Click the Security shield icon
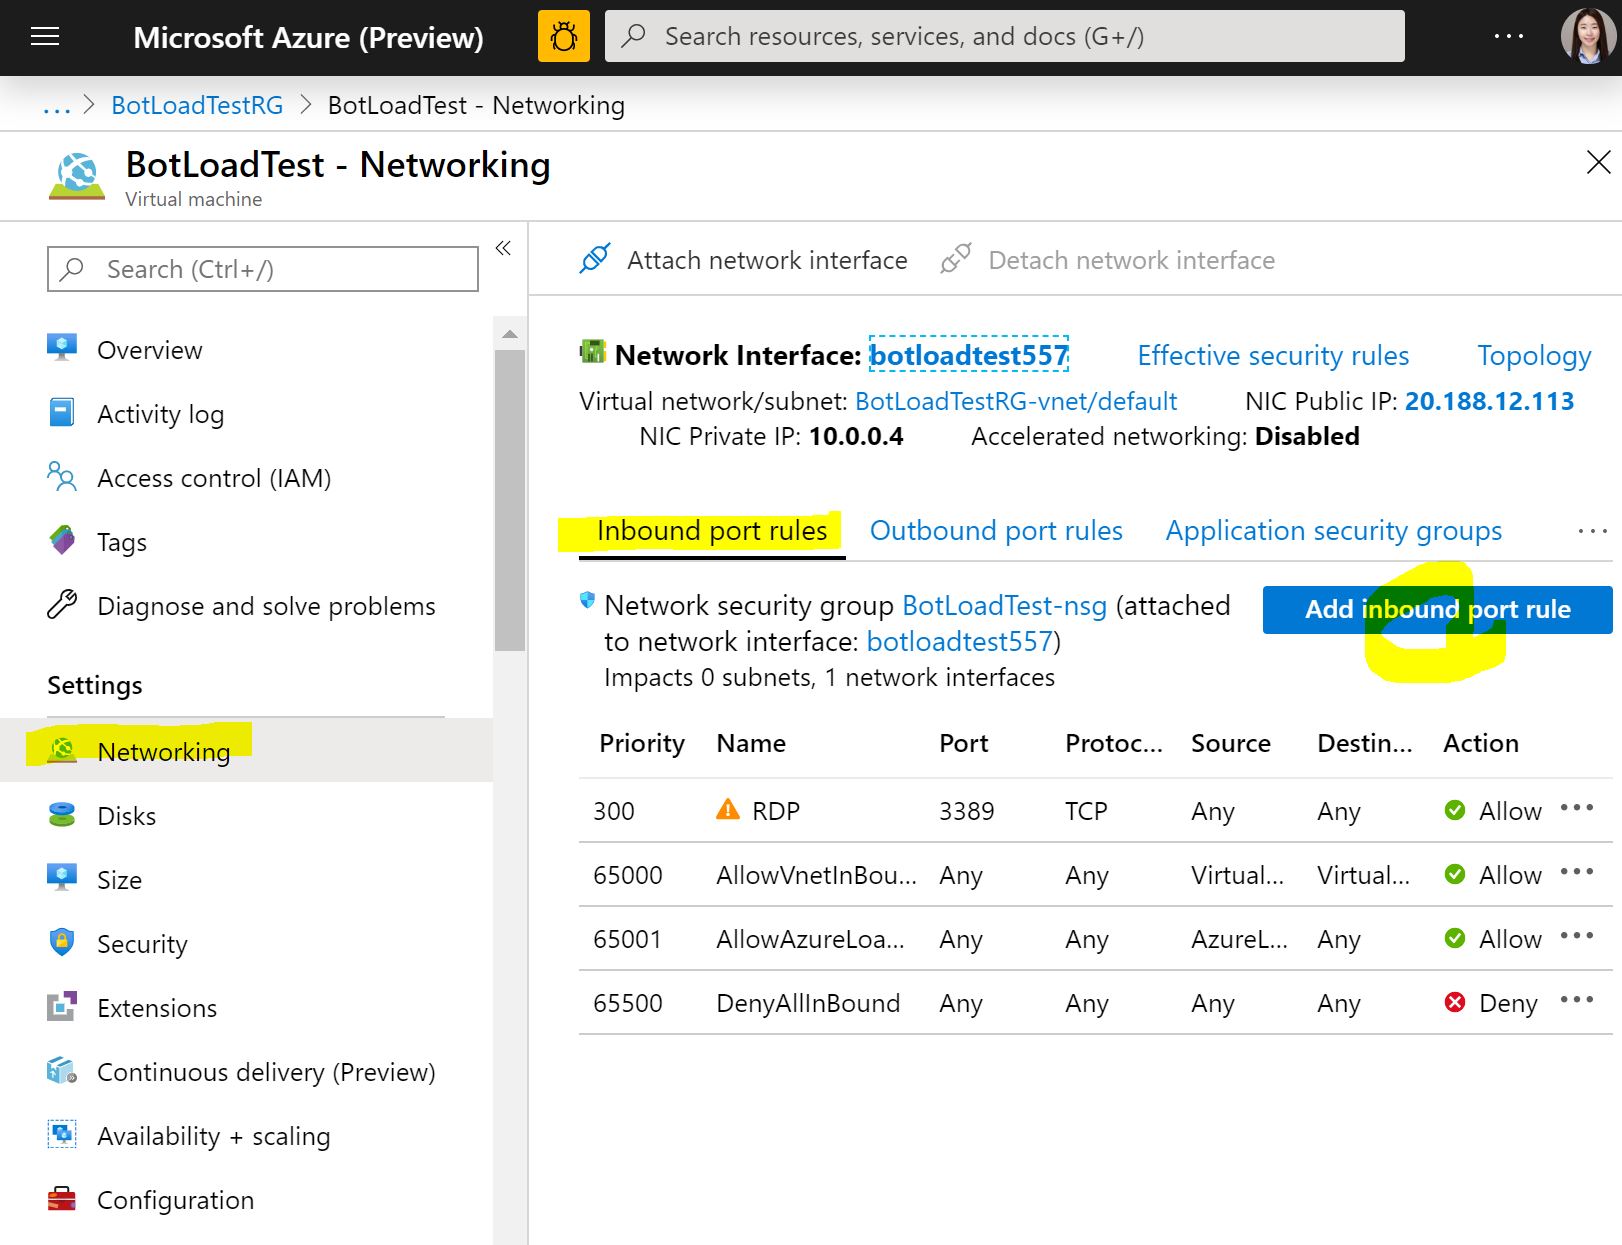 click(x=62, y=942)
